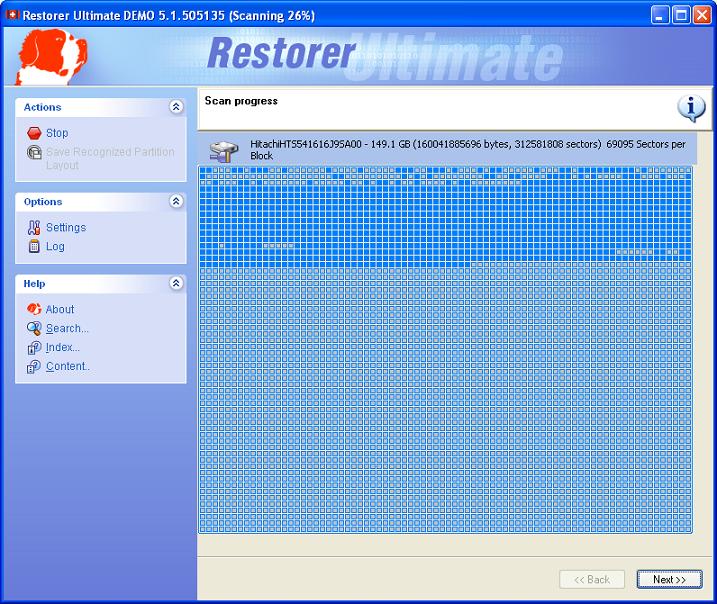
Task: Close the Restorer Ultimate window
Action: pos(702,15)
